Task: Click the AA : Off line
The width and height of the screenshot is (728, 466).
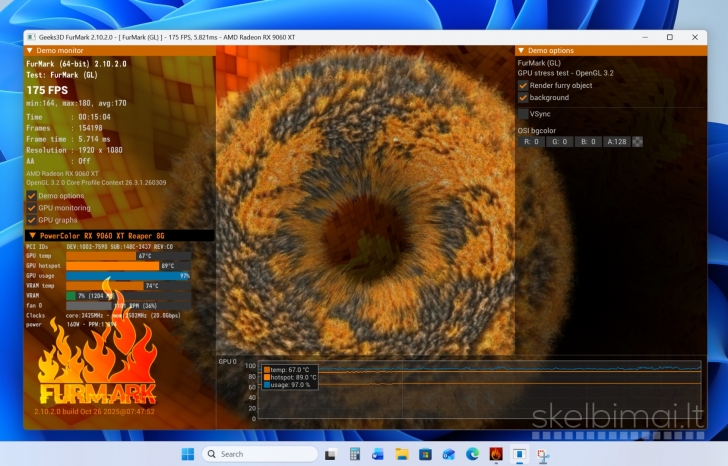Action: (58, 161)
